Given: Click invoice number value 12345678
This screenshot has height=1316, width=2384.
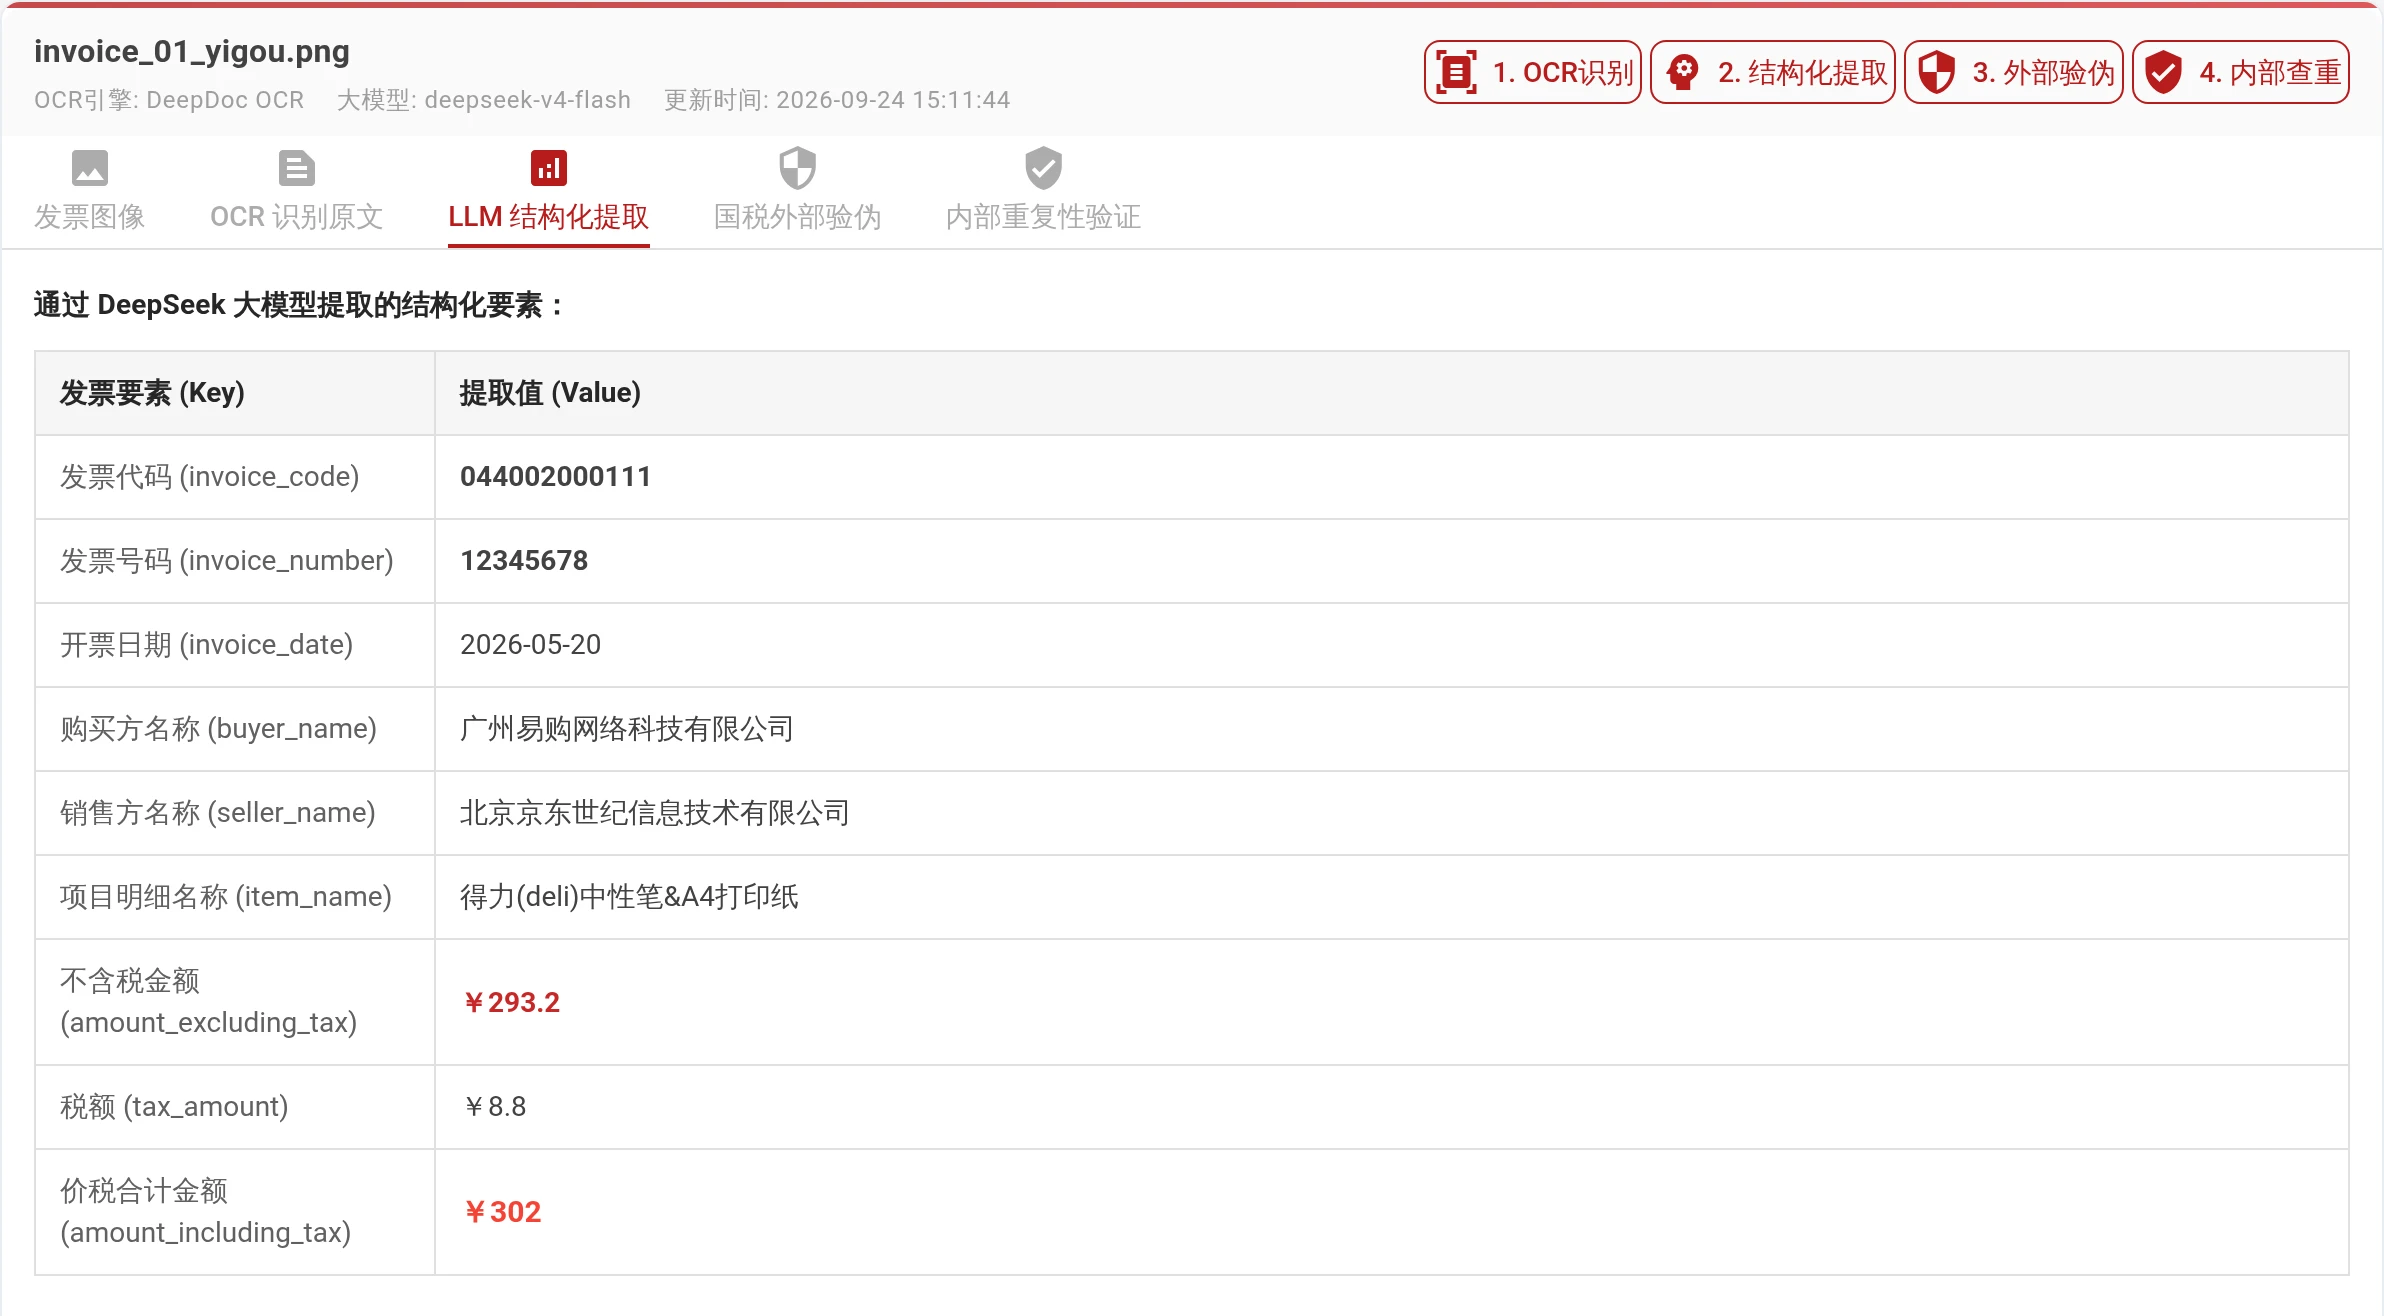Looking at the screenshot, I should 524,561.
